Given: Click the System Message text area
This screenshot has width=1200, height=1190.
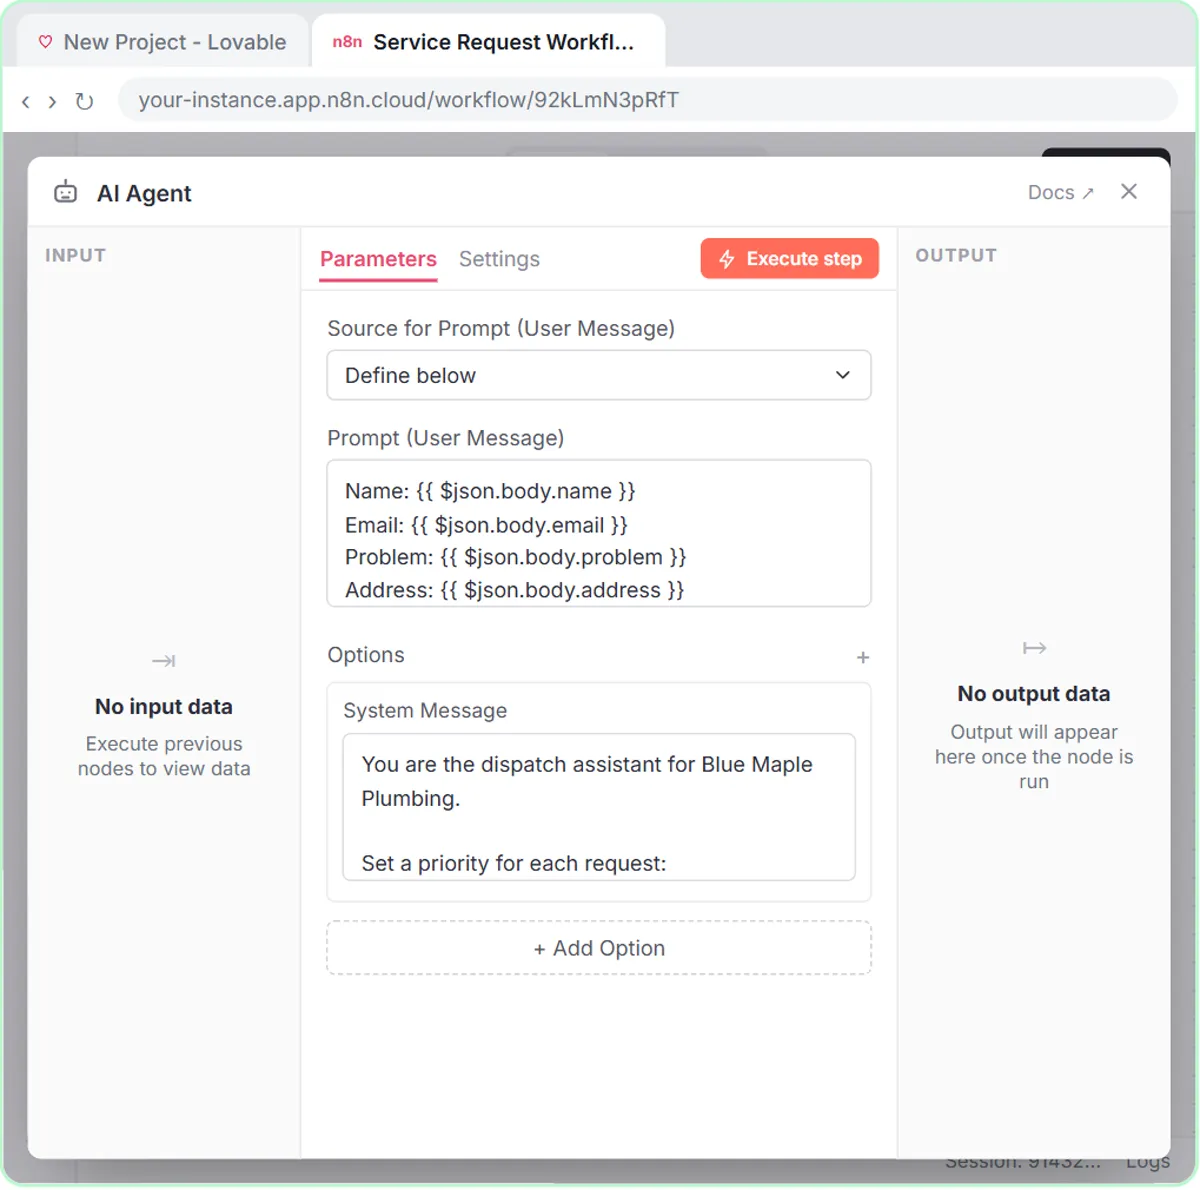Looking at the screenshot, I should tap(599, 807).
